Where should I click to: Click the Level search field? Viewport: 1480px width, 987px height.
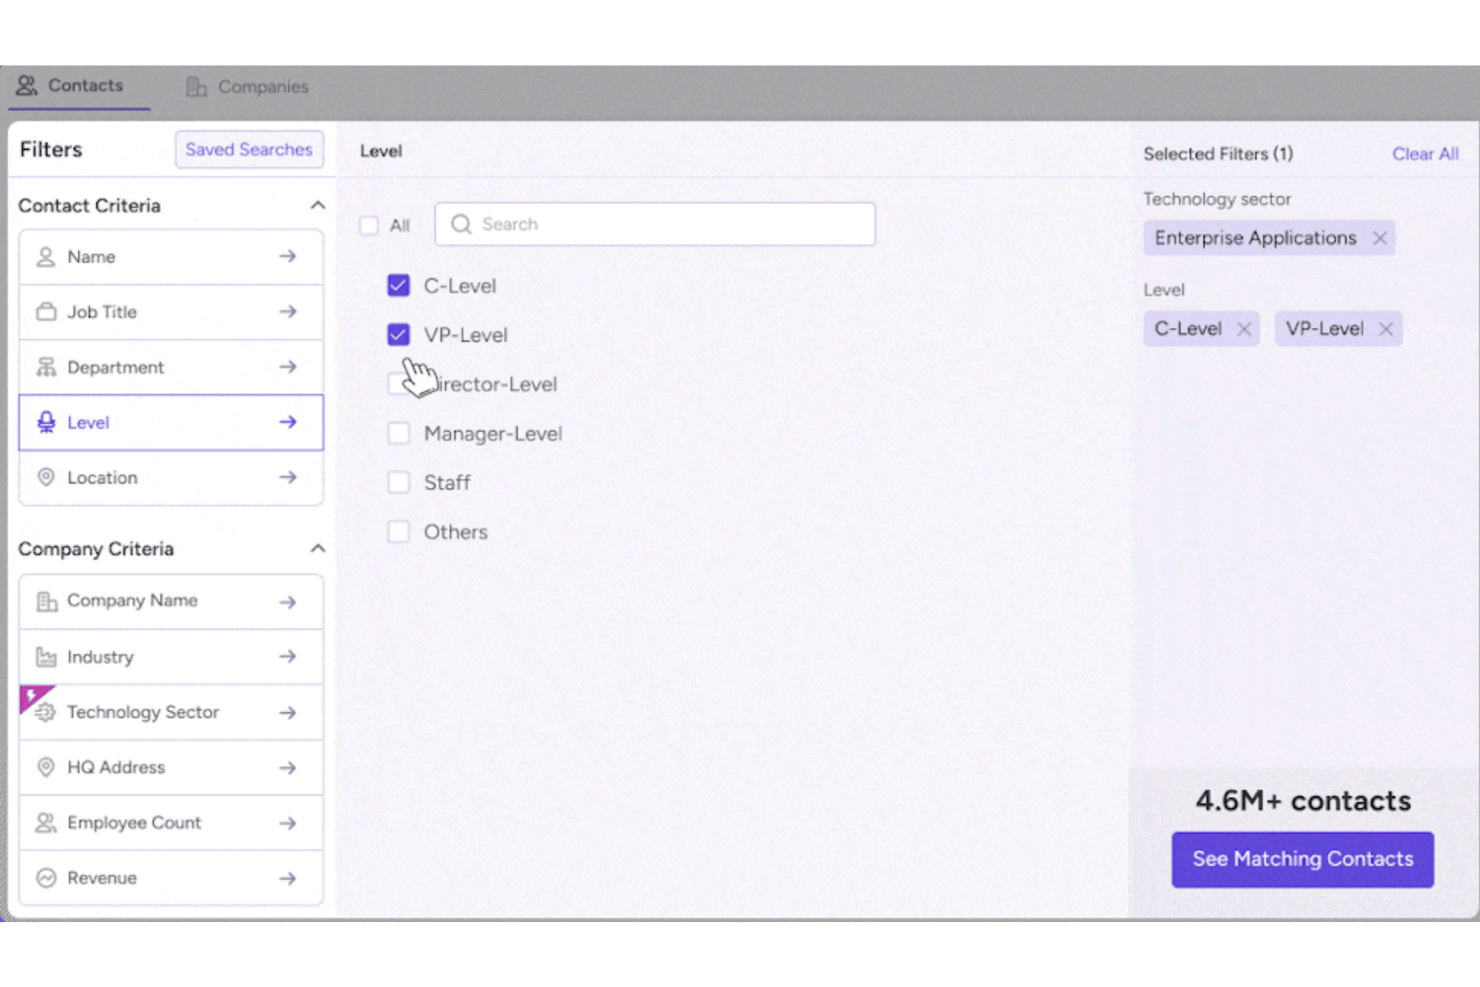655,224
